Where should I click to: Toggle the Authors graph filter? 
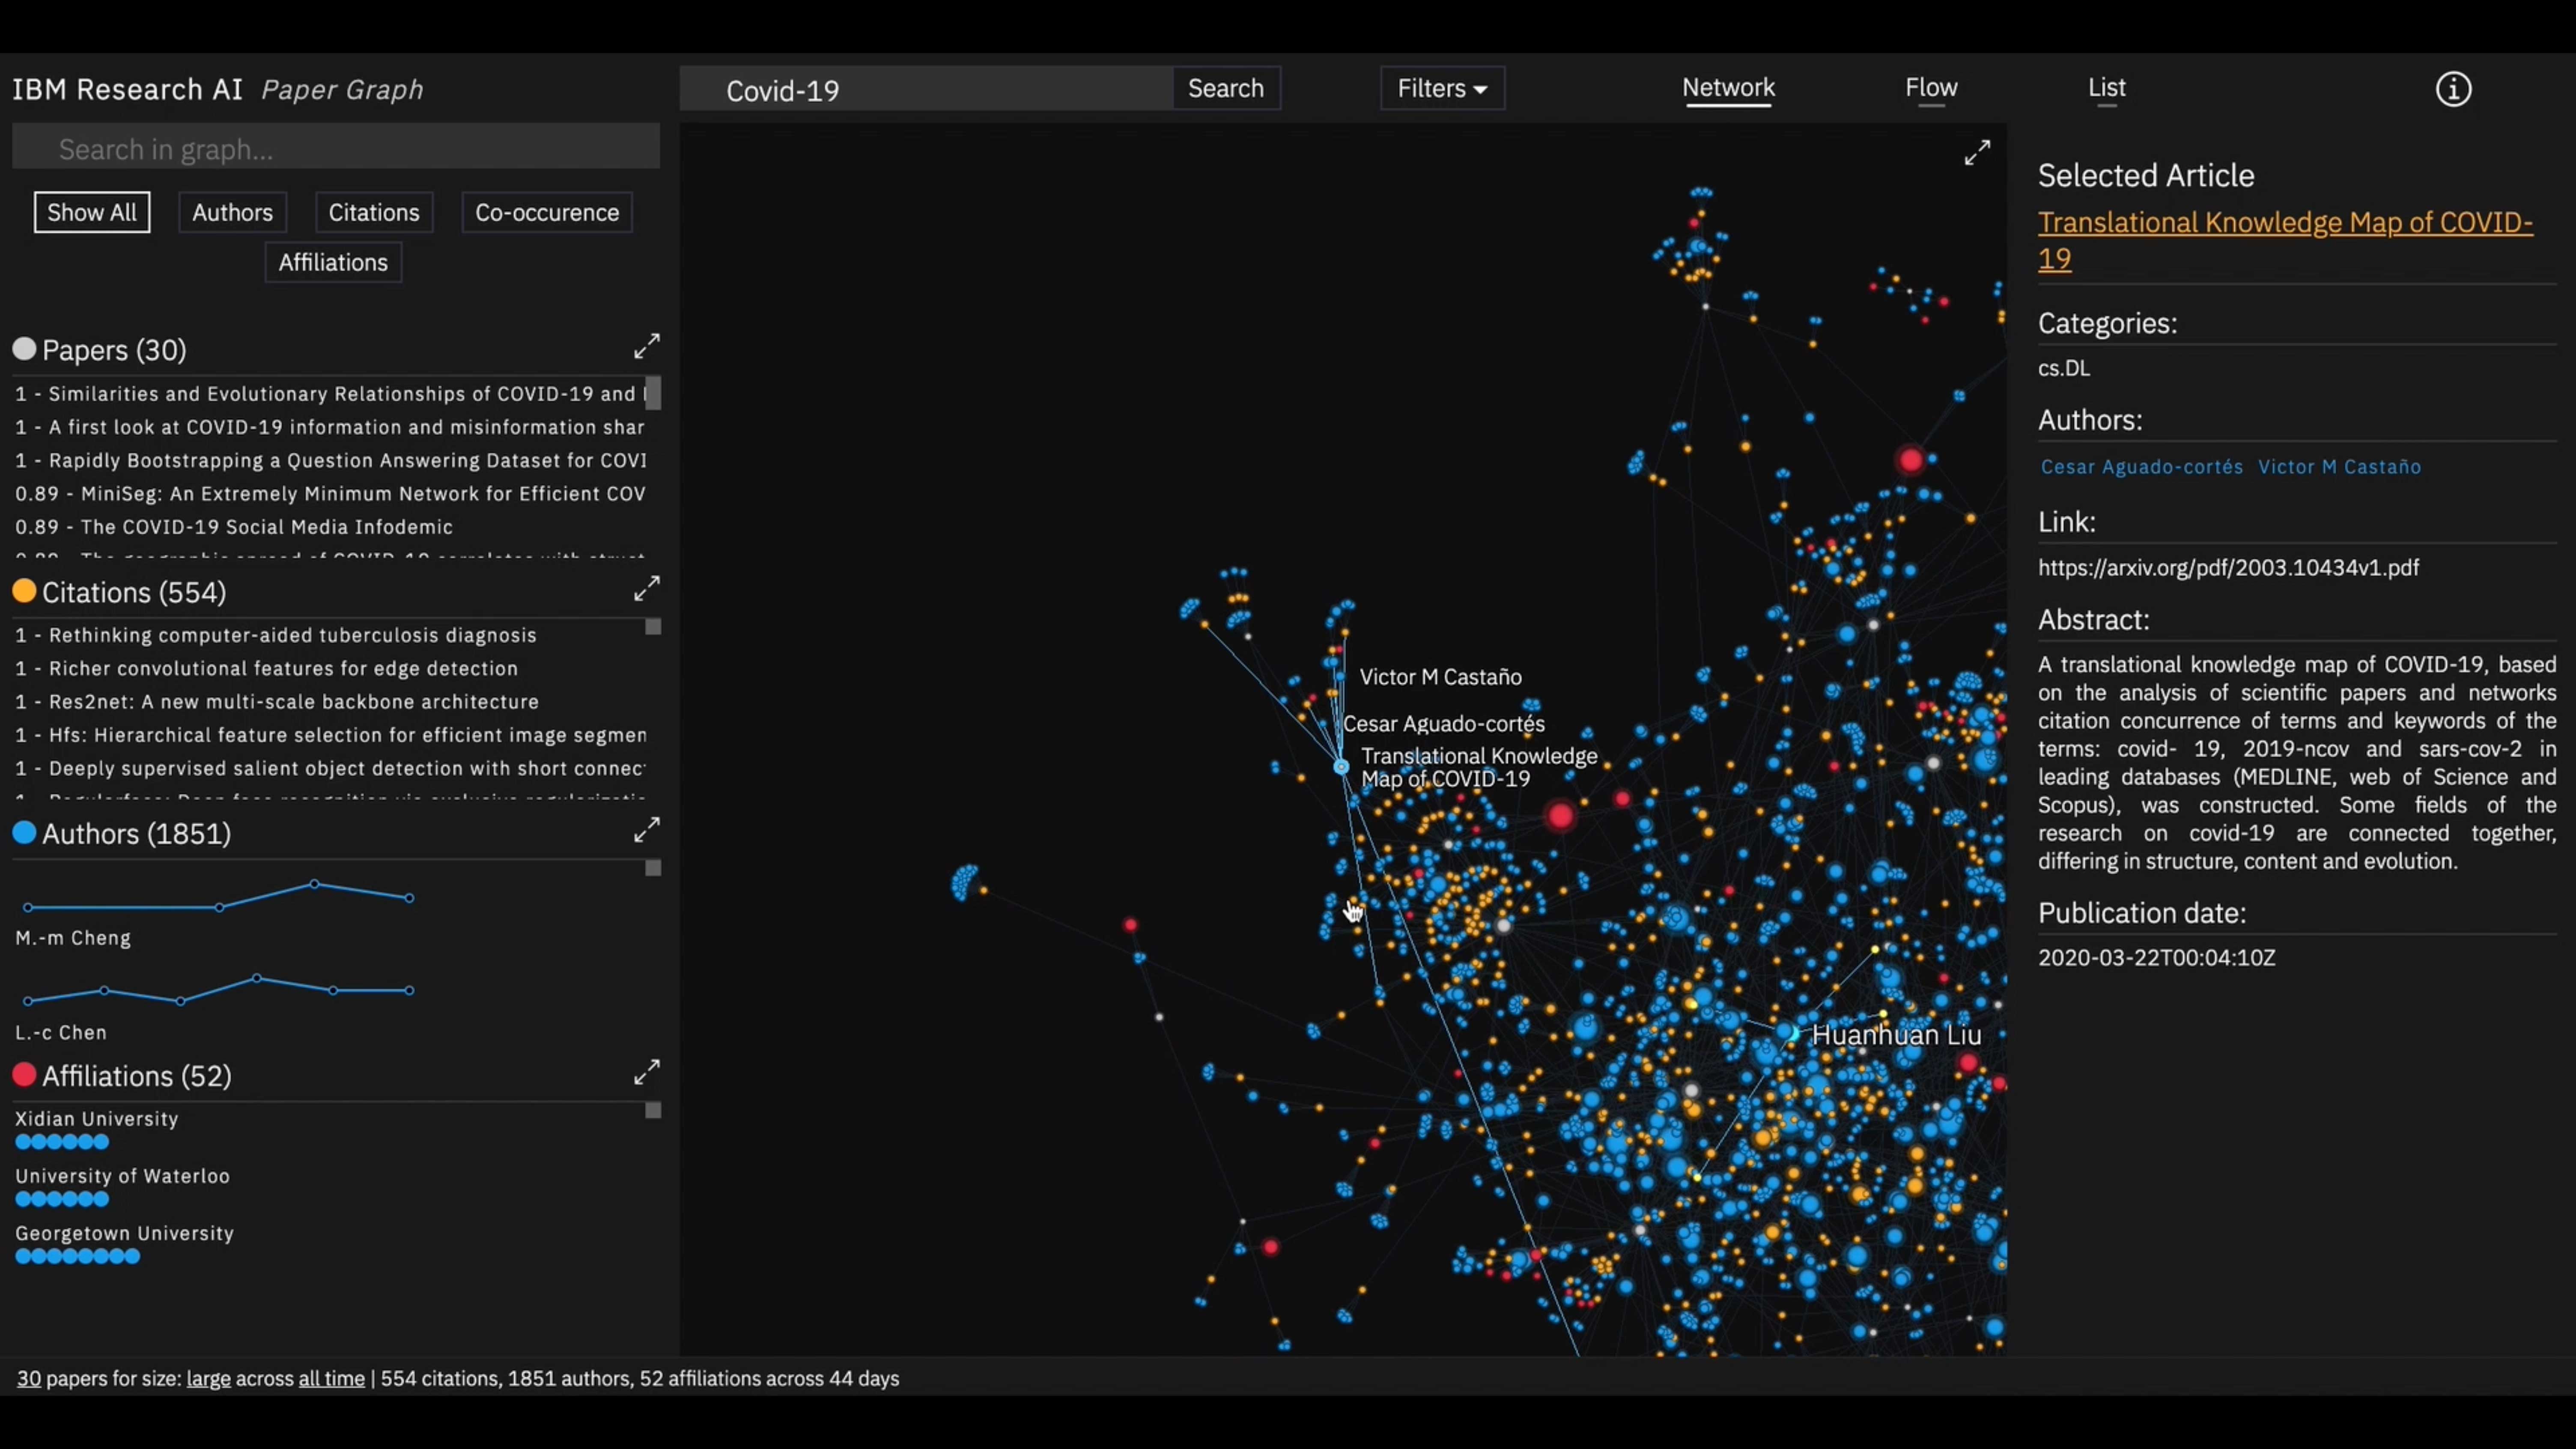pos(232,213)
